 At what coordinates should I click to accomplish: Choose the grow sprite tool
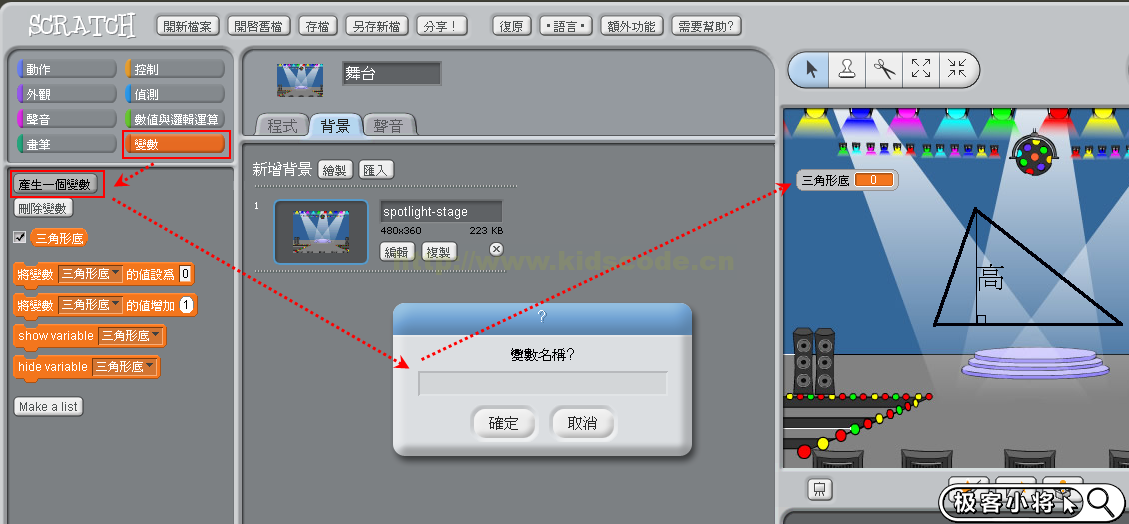click(921, 69)
